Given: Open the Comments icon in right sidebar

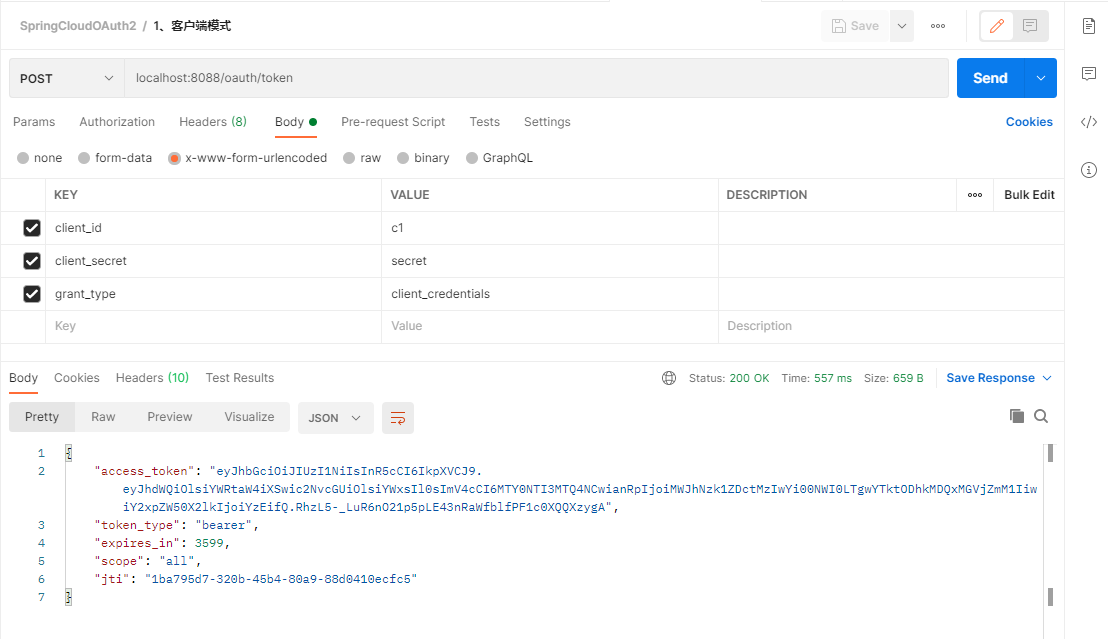Looking at the screenshot, I should pos(1089,74).
